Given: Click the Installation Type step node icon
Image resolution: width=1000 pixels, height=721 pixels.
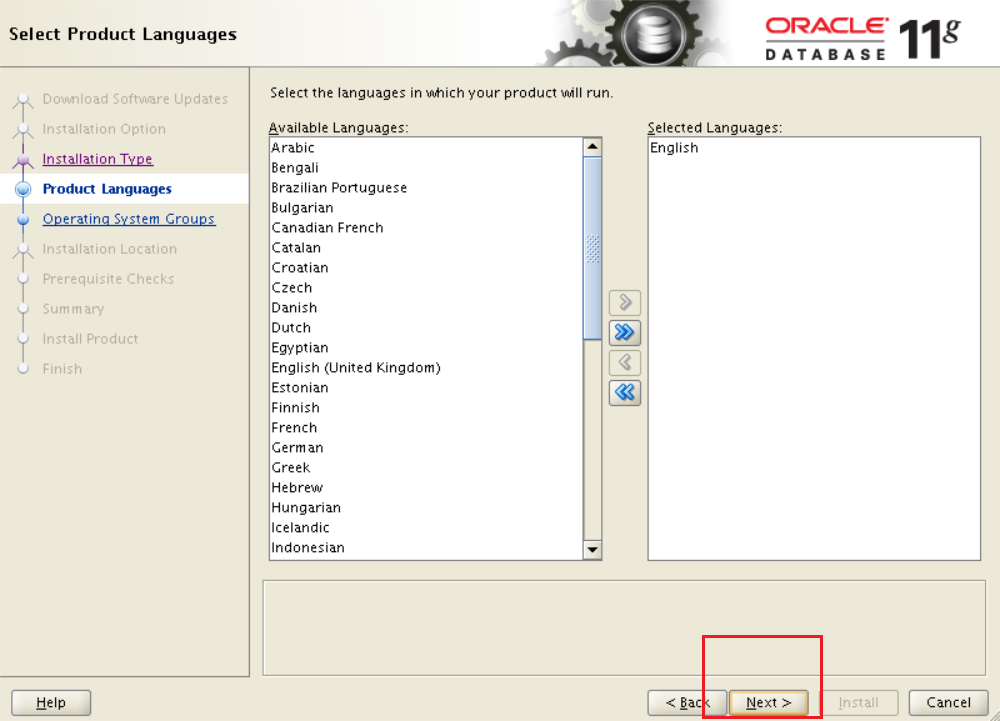Looking at the screenshot, I should click(23, 159).
